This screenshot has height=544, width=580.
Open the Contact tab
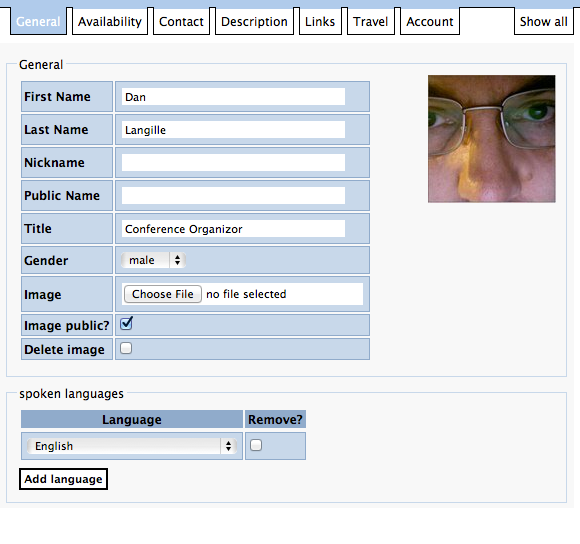181,21
